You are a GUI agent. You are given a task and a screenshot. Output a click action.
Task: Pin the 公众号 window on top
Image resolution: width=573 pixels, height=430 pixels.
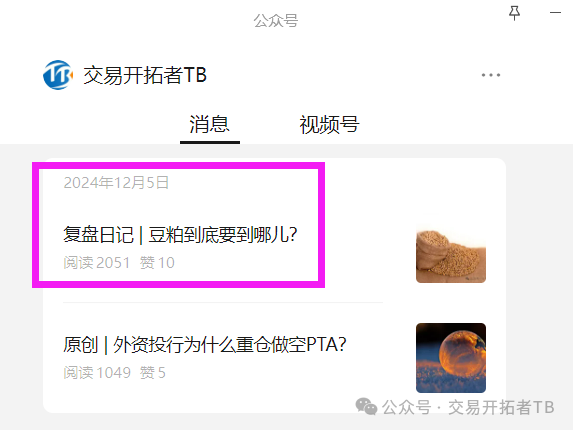[515, 13]
